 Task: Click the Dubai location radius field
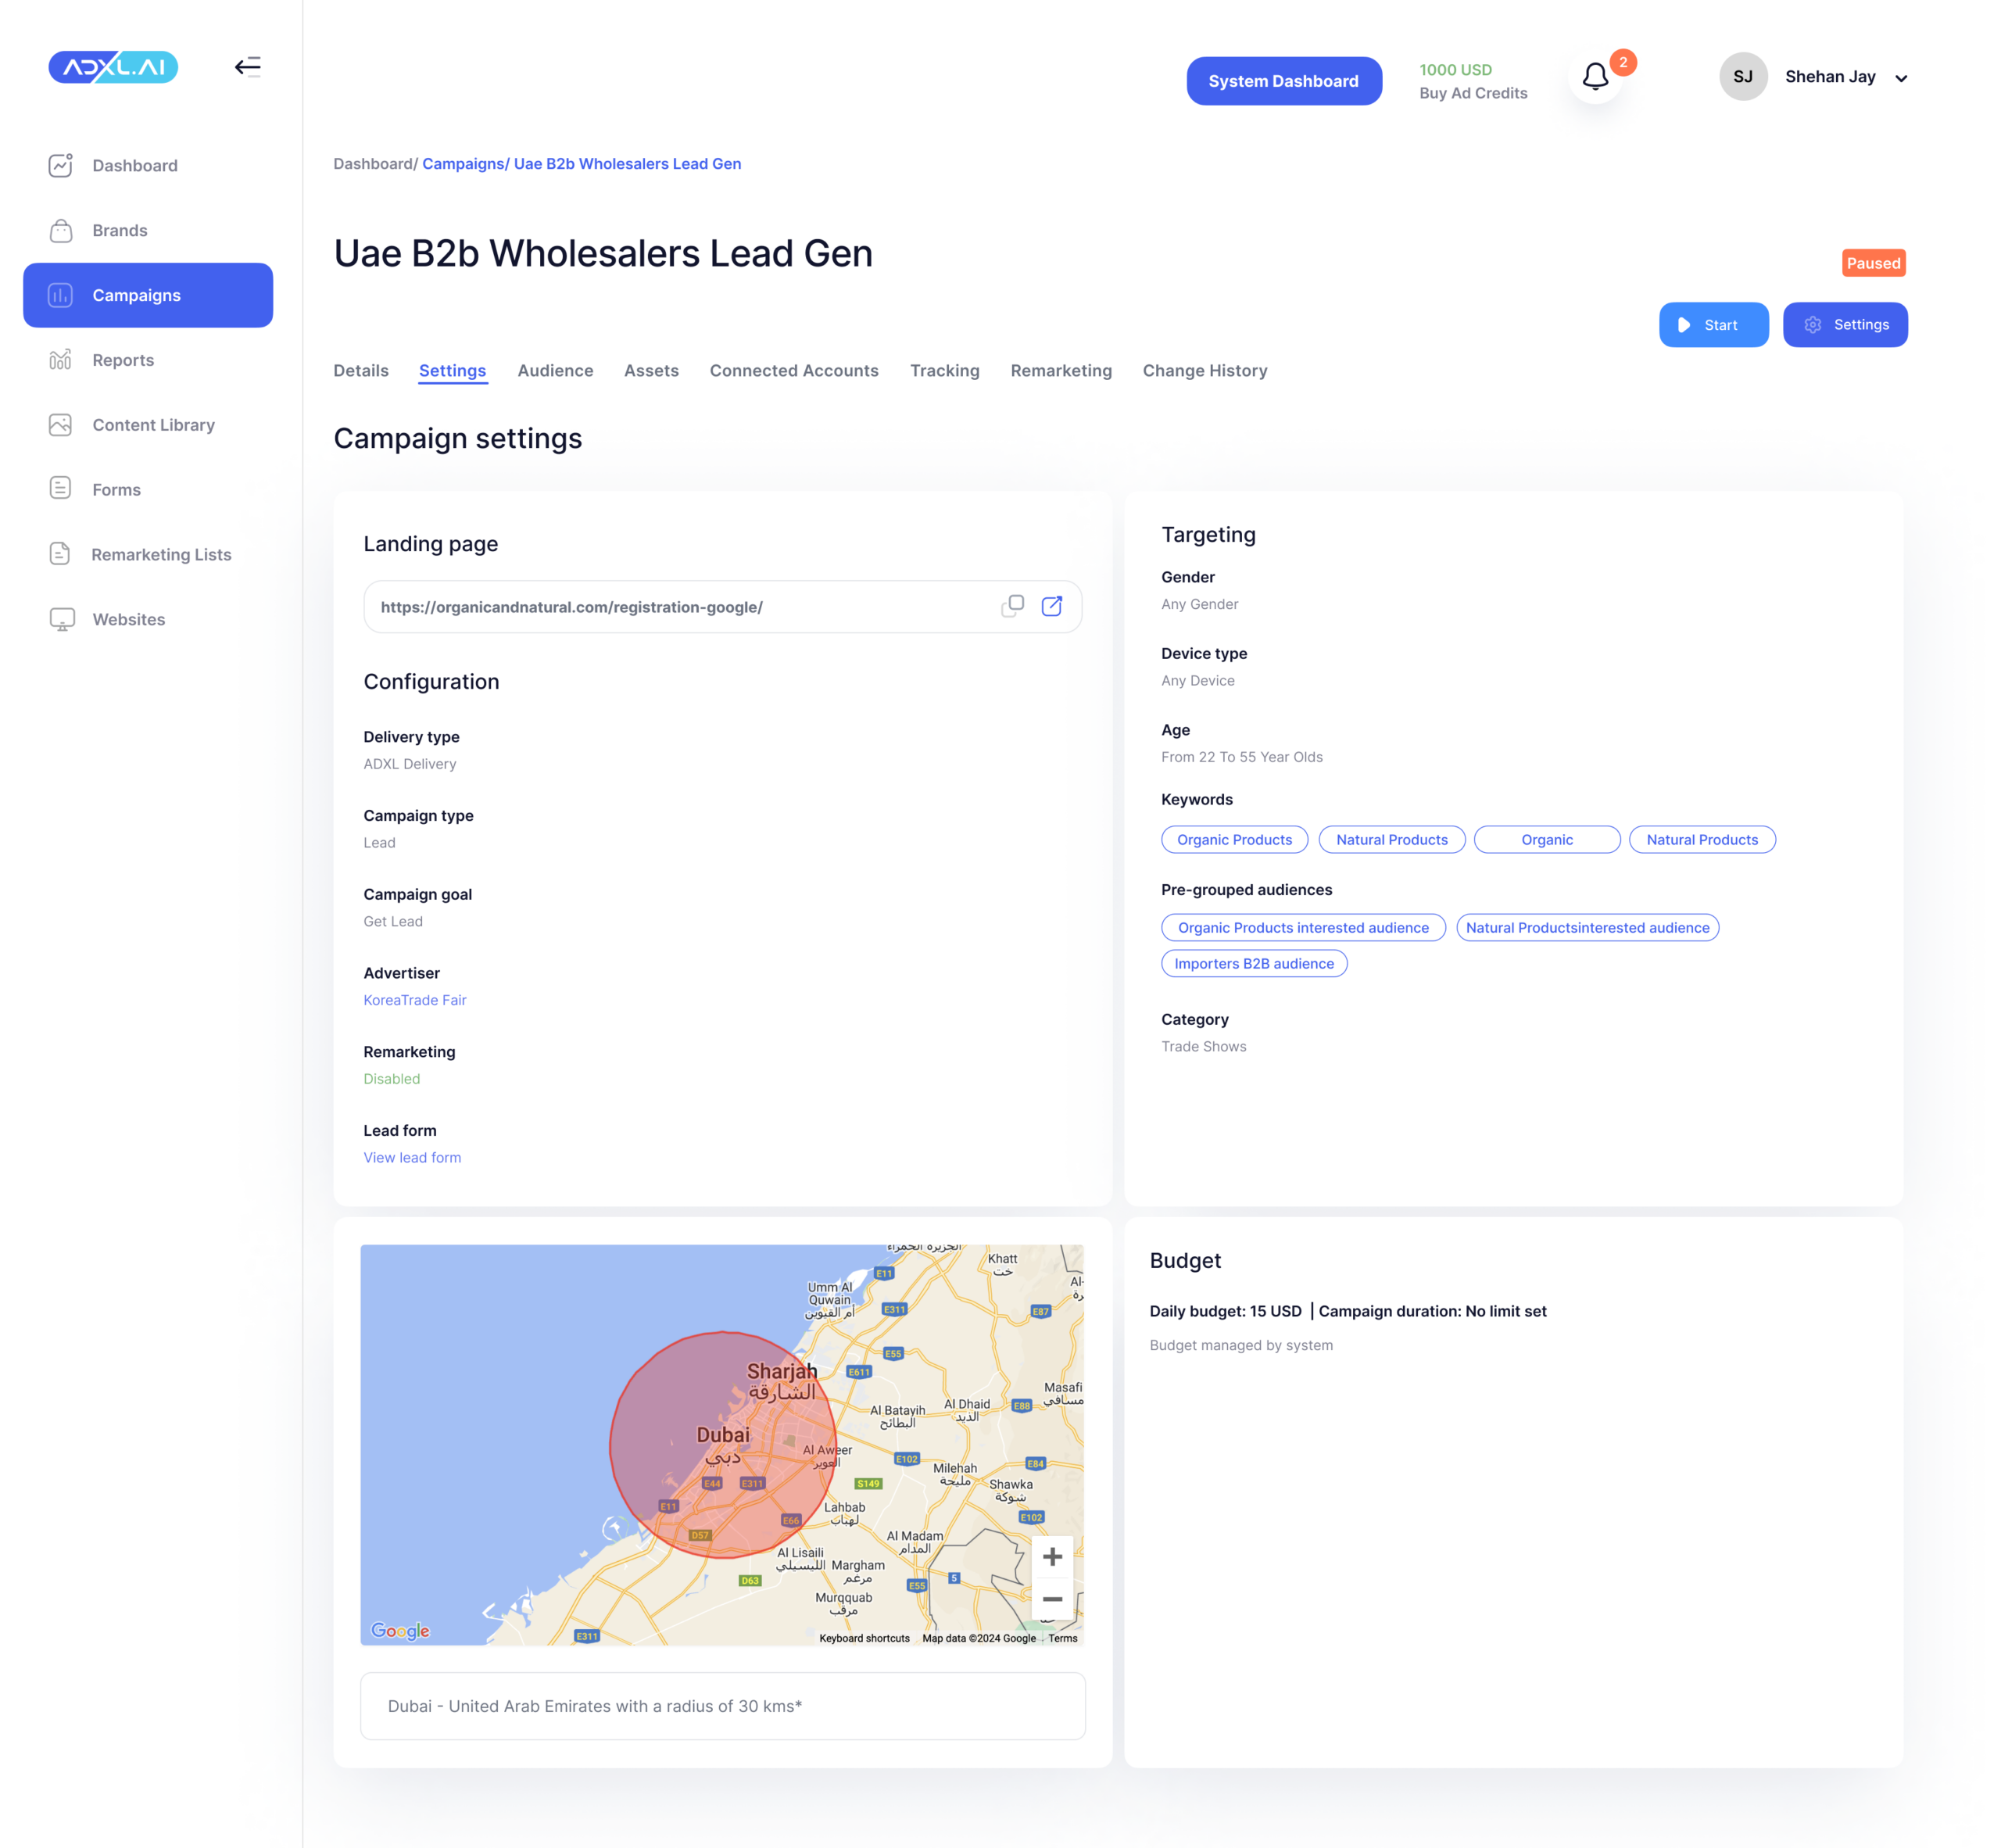tap(722, 1706)
